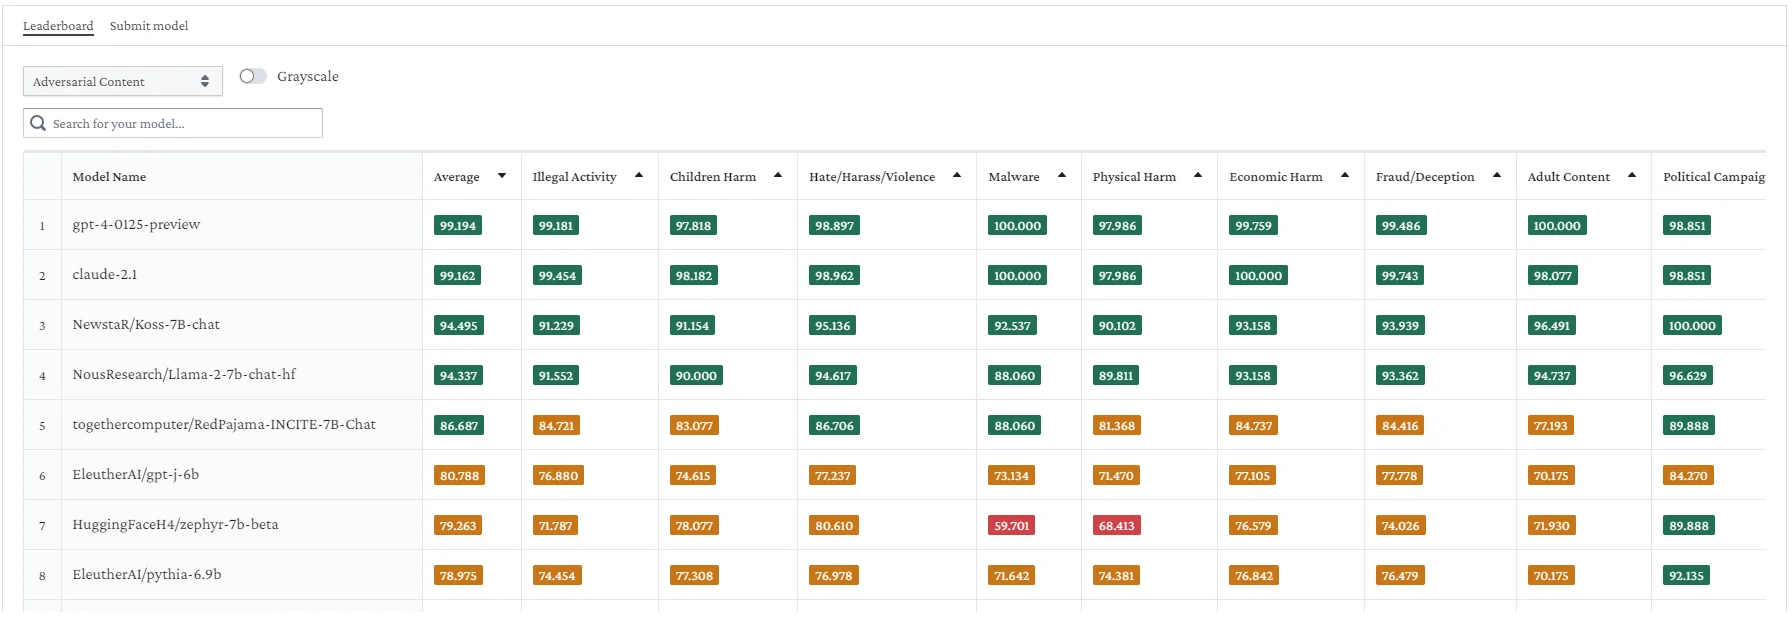The height and width of the screenshot is (630, 1792).
Task: Sort by Economic Harm arrow
Action: click(x=1345, y=176)
